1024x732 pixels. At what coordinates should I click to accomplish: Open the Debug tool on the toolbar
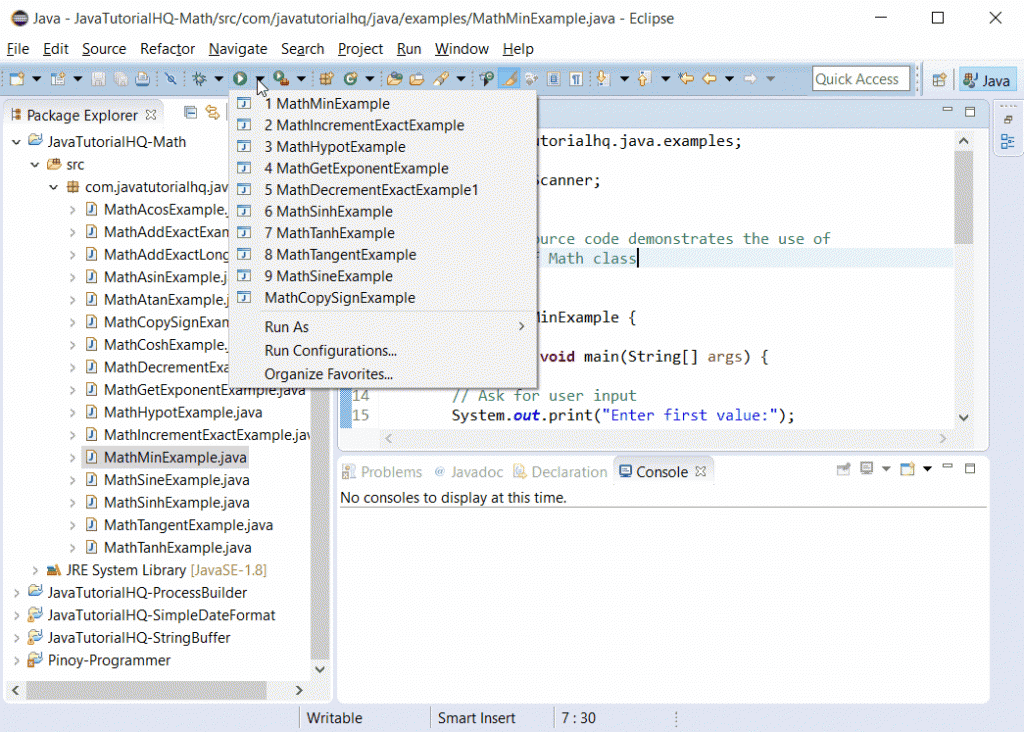point(199,79)
